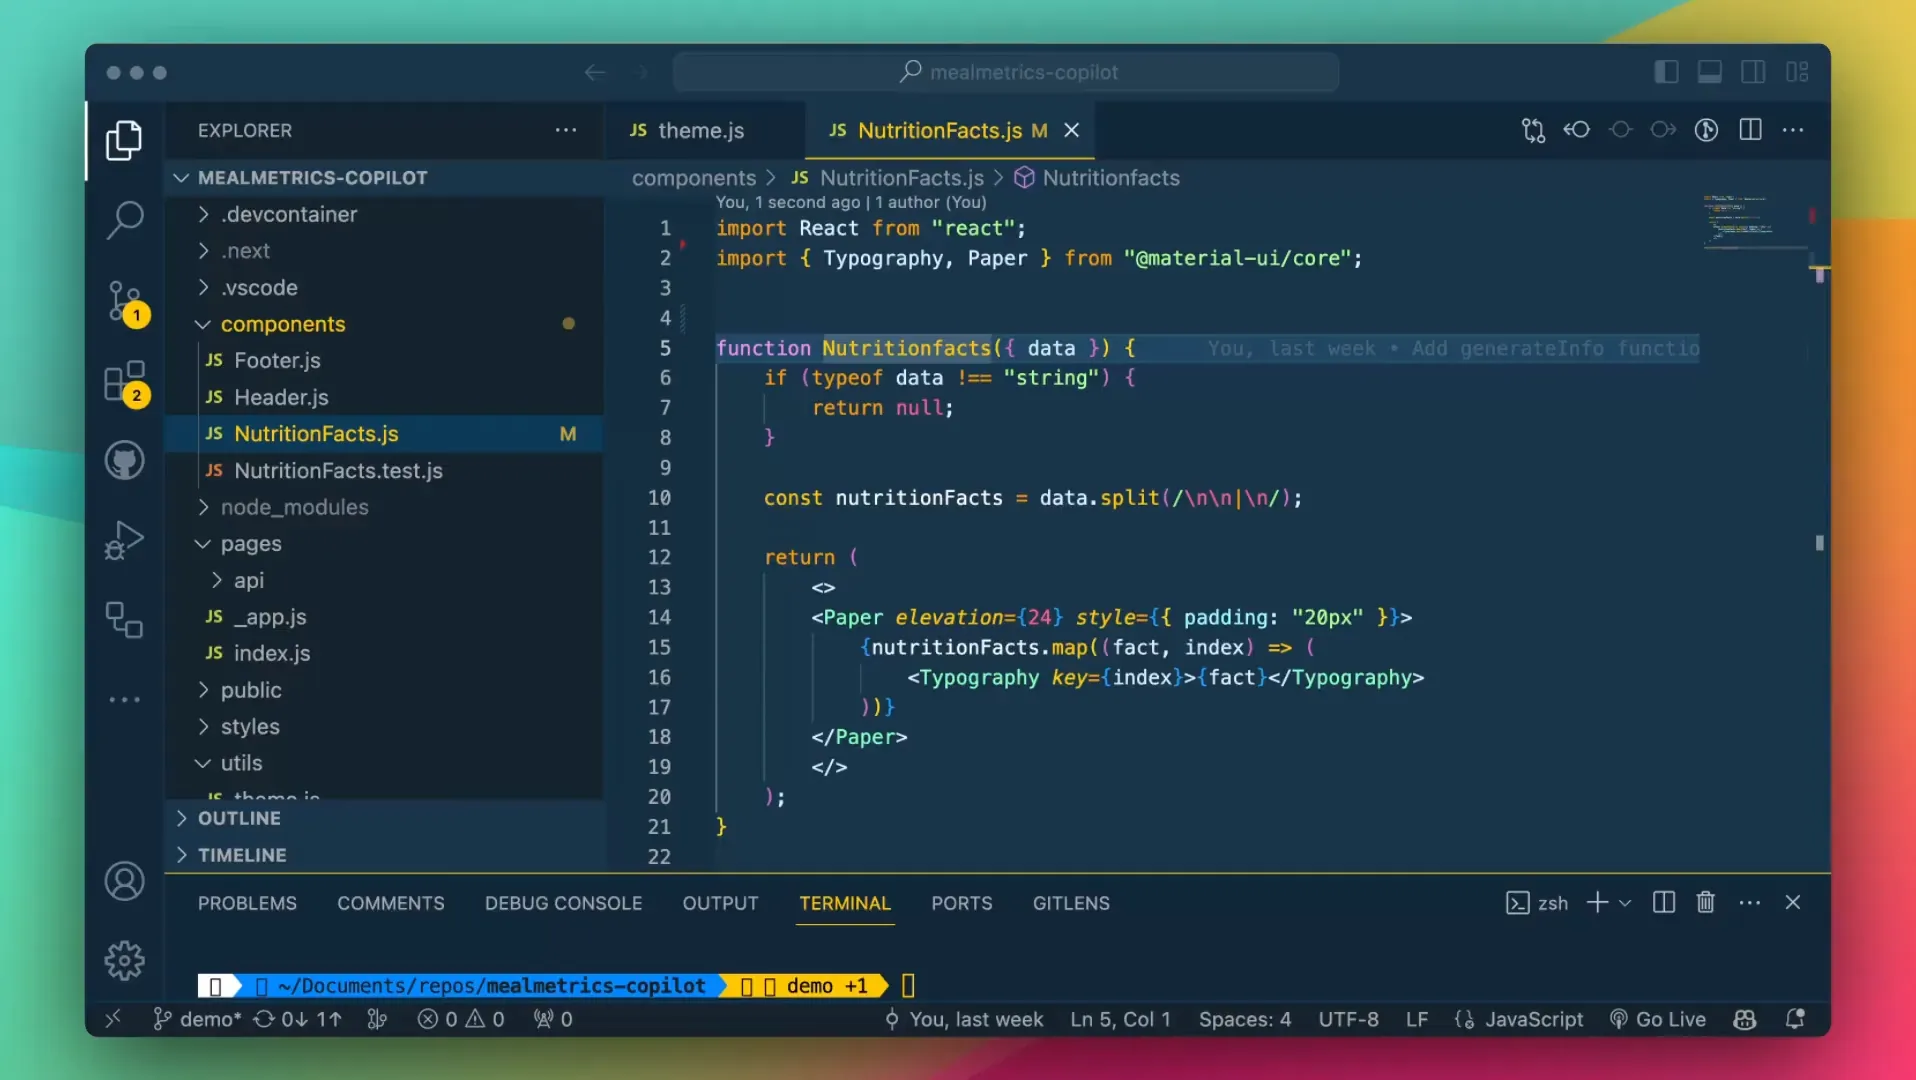This screenshot has height=1080, width=1916.
Task: Open the Explorer view in activity bar
Action: coord(124,140)
